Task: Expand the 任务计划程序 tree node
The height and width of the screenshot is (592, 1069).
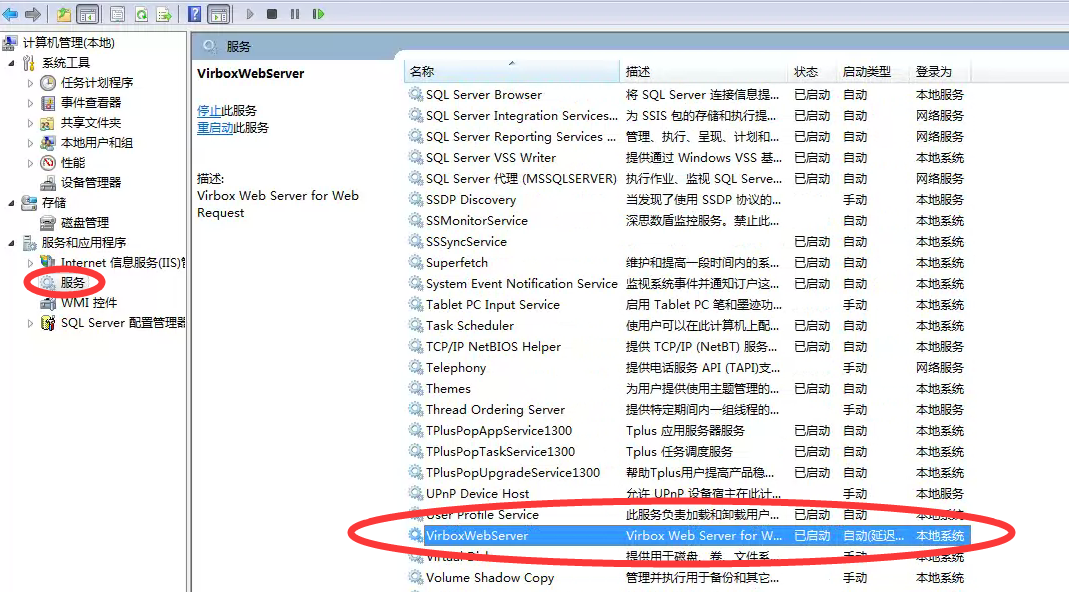Action: [30, 83]
